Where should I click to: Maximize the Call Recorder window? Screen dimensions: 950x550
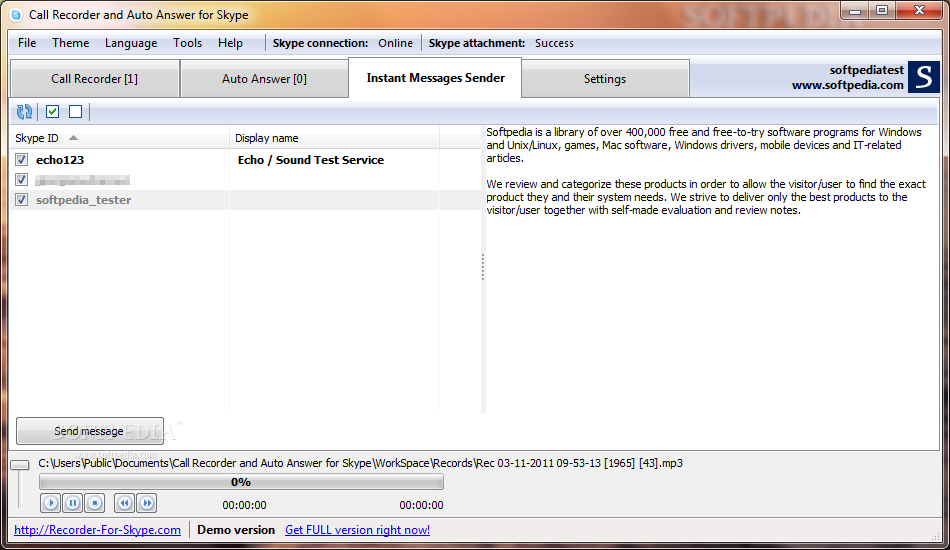(x=882, y=10)
